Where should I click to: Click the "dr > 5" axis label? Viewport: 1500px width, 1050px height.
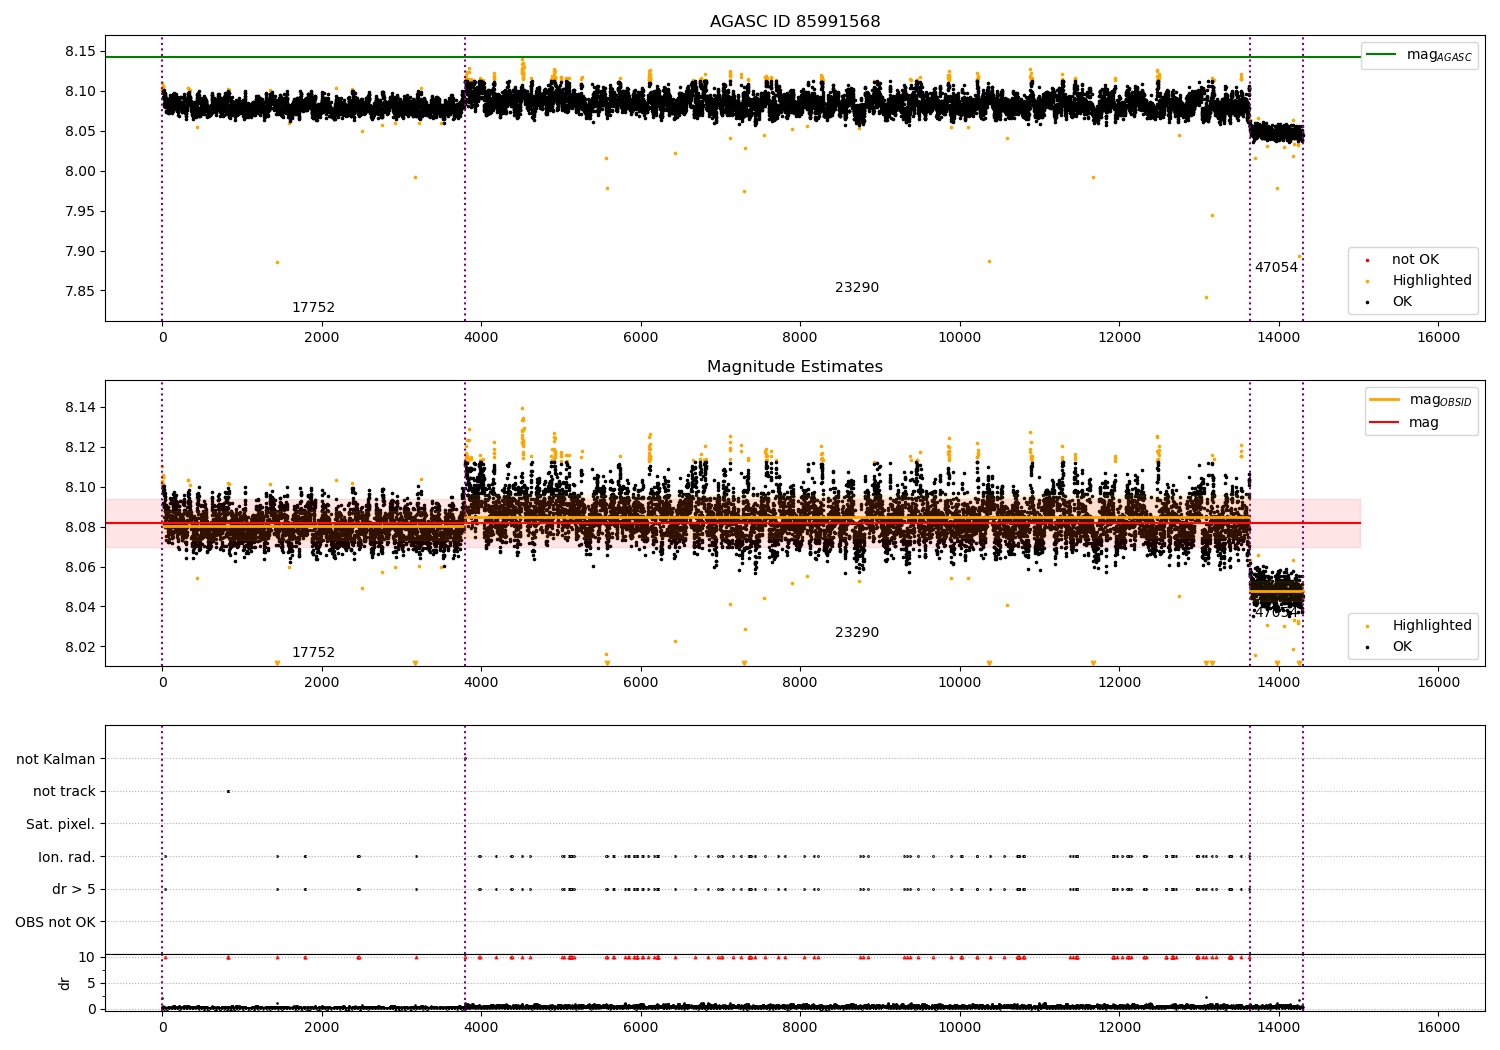click(x=74, y=889)
